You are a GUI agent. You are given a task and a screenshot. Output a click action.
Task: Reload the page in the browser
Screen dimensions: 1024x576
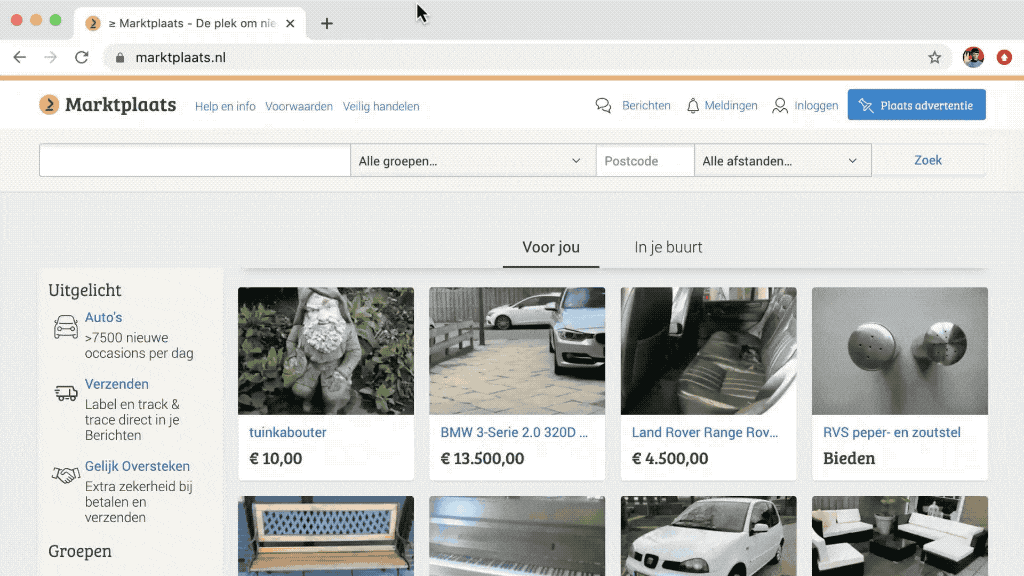(82, 58)
